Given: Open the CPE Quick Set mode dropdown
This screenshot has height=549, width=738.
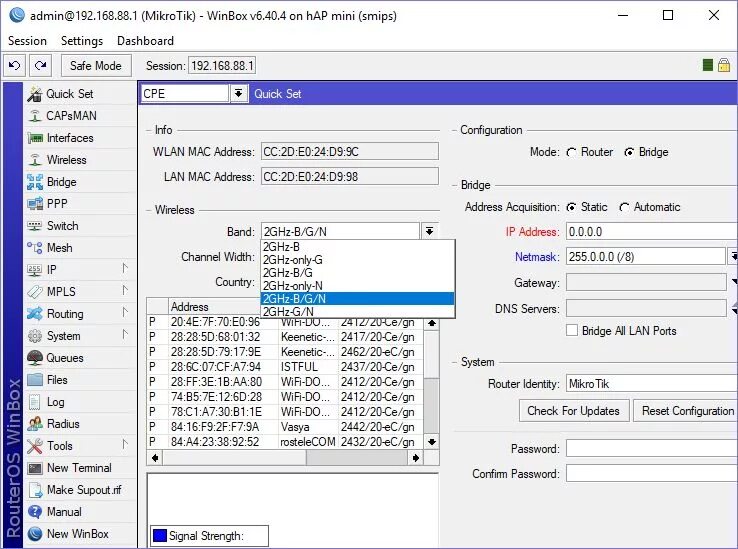Looking at the screenshot, I should [x=239, y=93].
